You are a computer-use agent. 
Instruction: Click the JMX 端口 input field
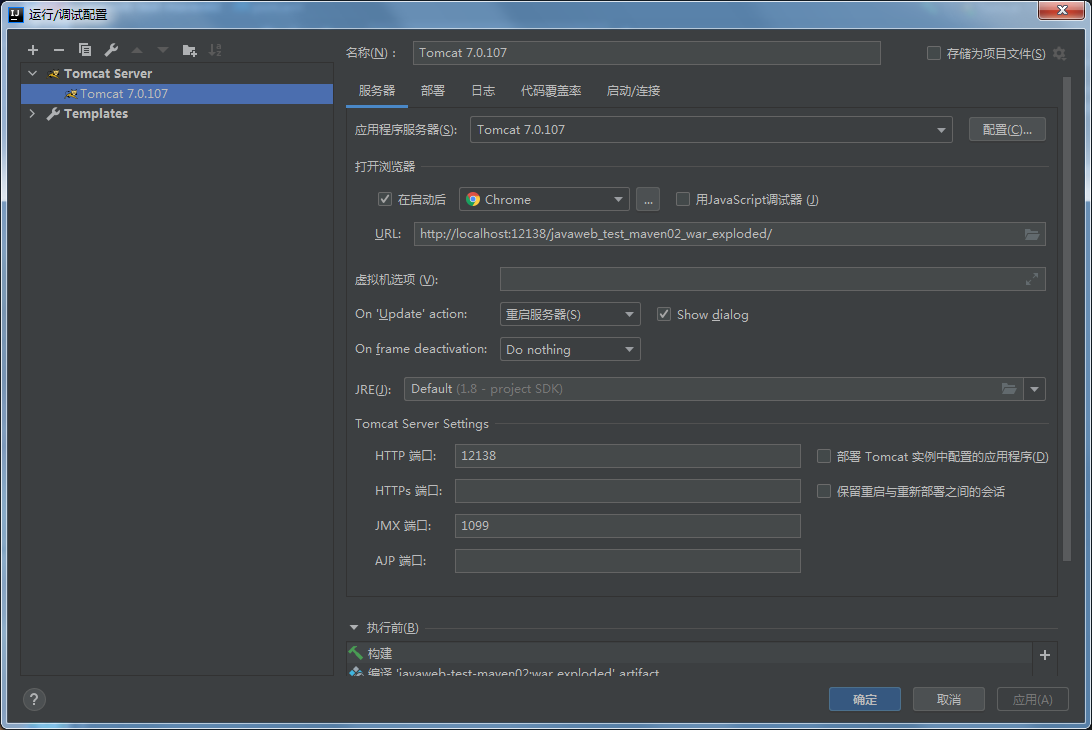click(x=627, y=525)
